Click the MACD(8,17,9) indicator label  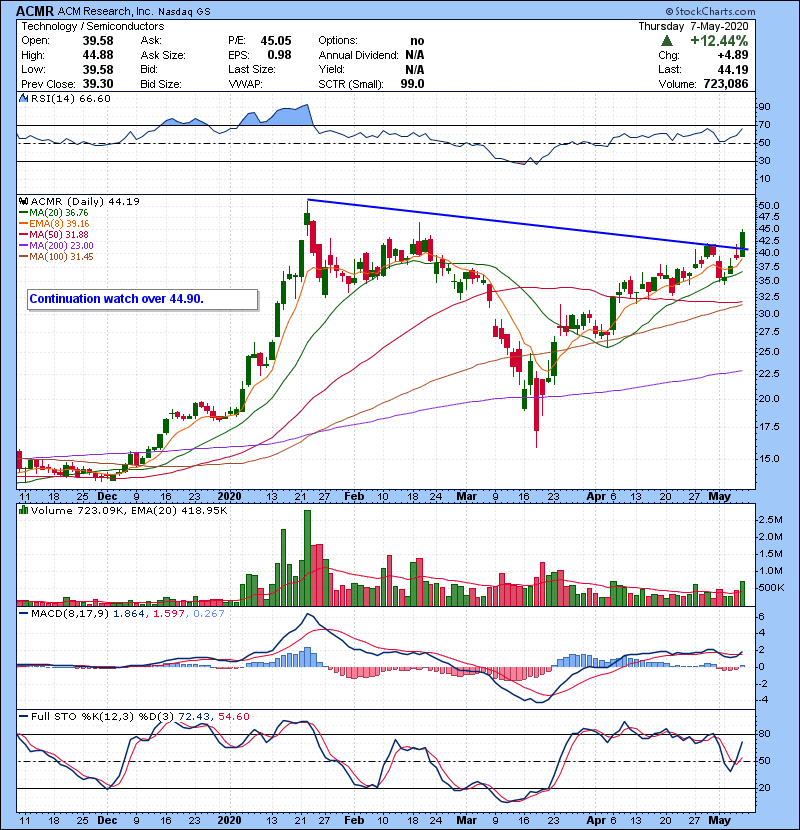[x=70, y=614]
